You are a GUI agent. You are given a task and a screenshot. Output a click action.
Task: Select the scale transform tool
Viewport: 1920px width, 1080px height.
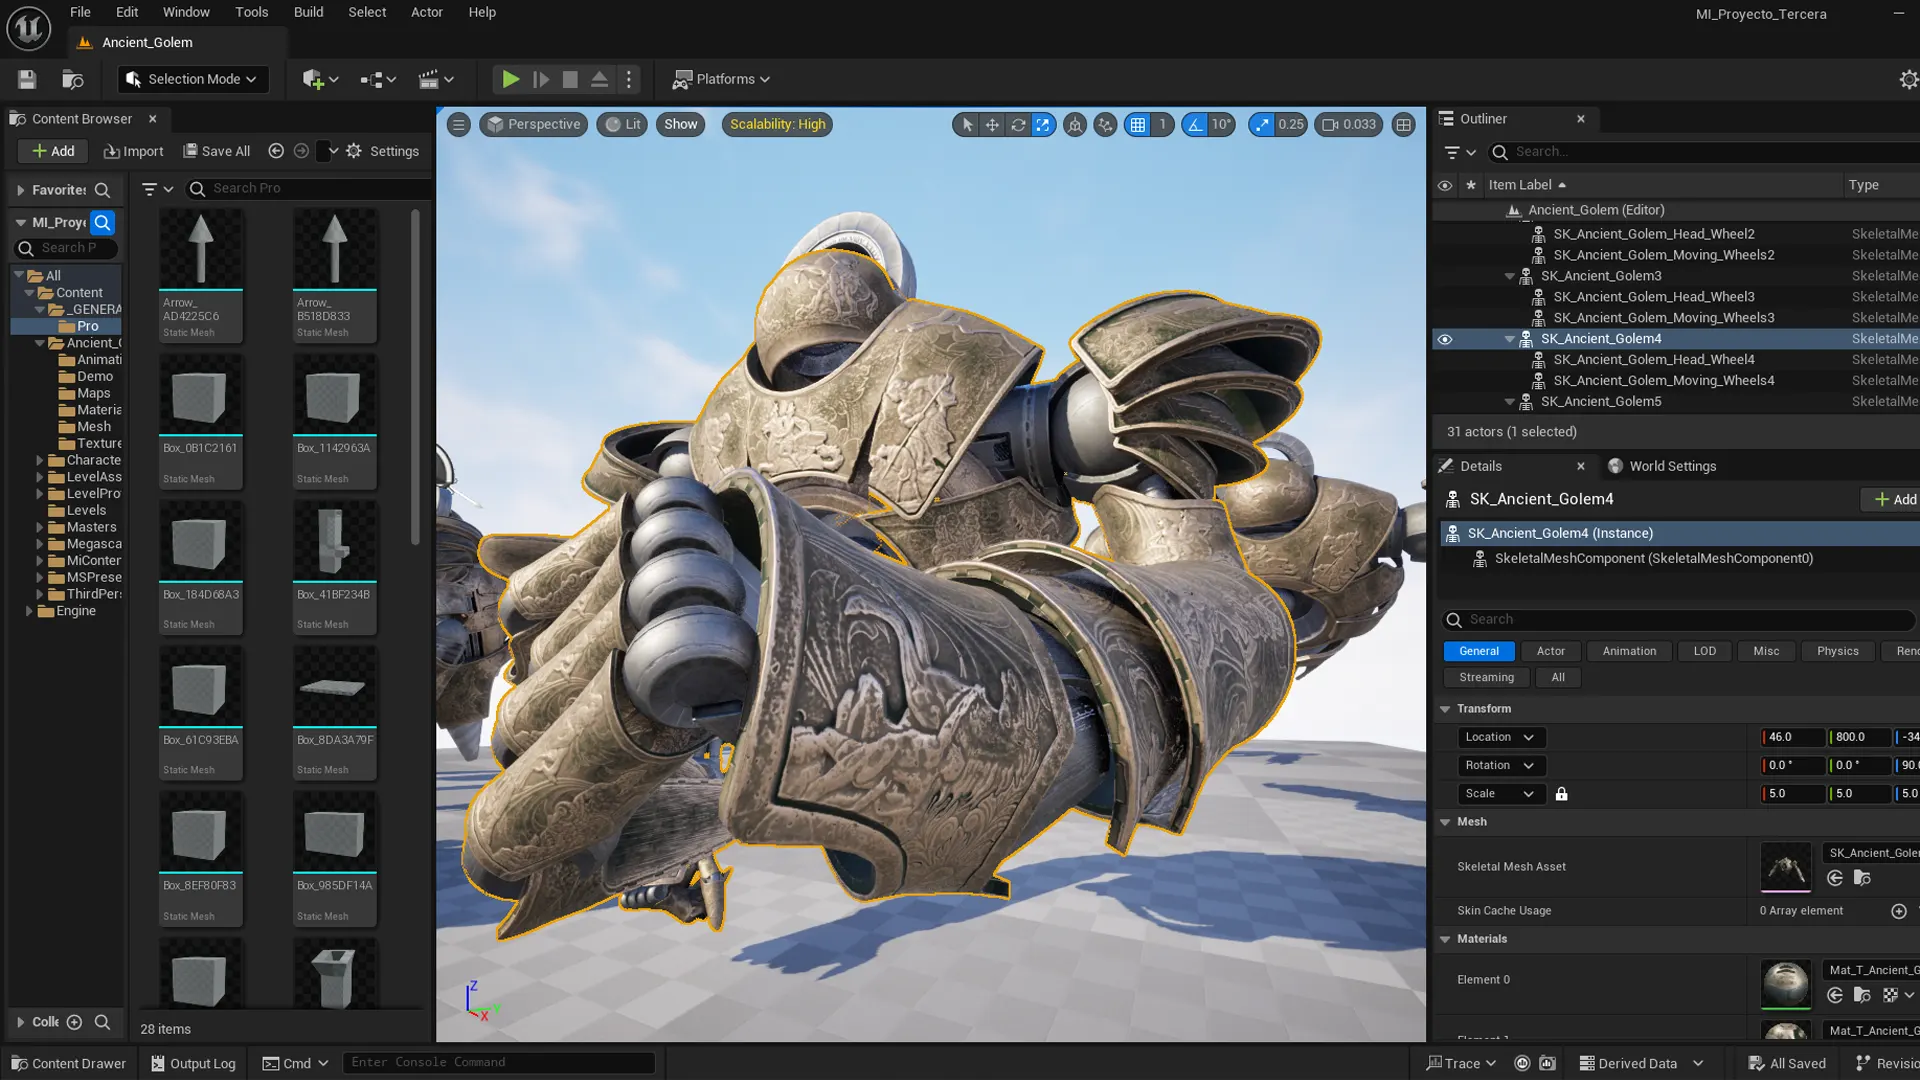pos(1043,125)
